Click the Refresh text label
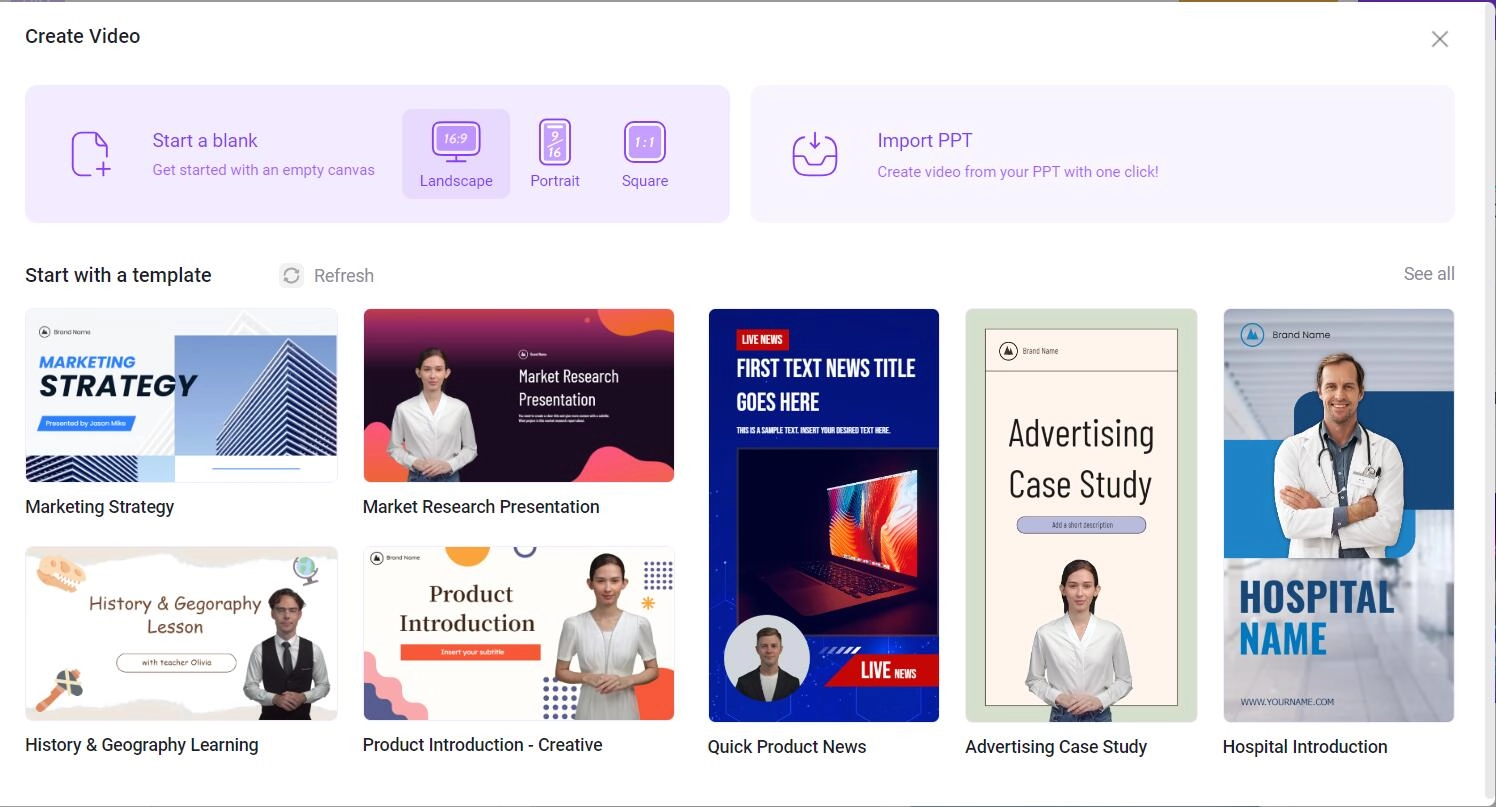The height and width of the screenshot is (807, 1496). [343, 276]
